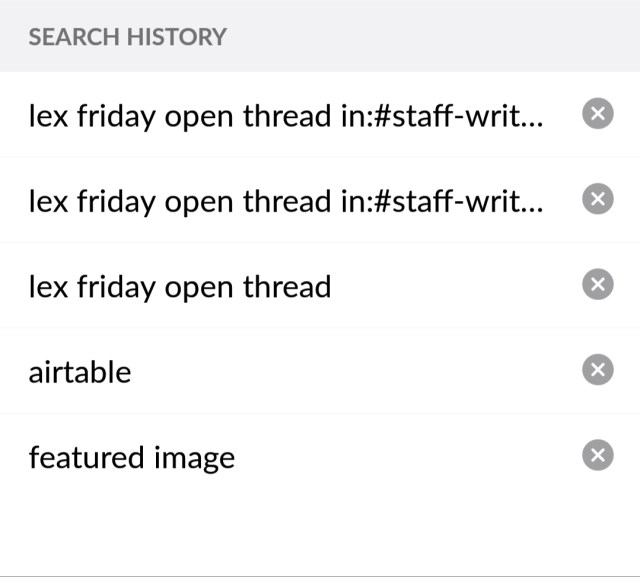Click the SEARCH HISTORY header label
This screenshot has height=577, width=640.
(127, 37)
